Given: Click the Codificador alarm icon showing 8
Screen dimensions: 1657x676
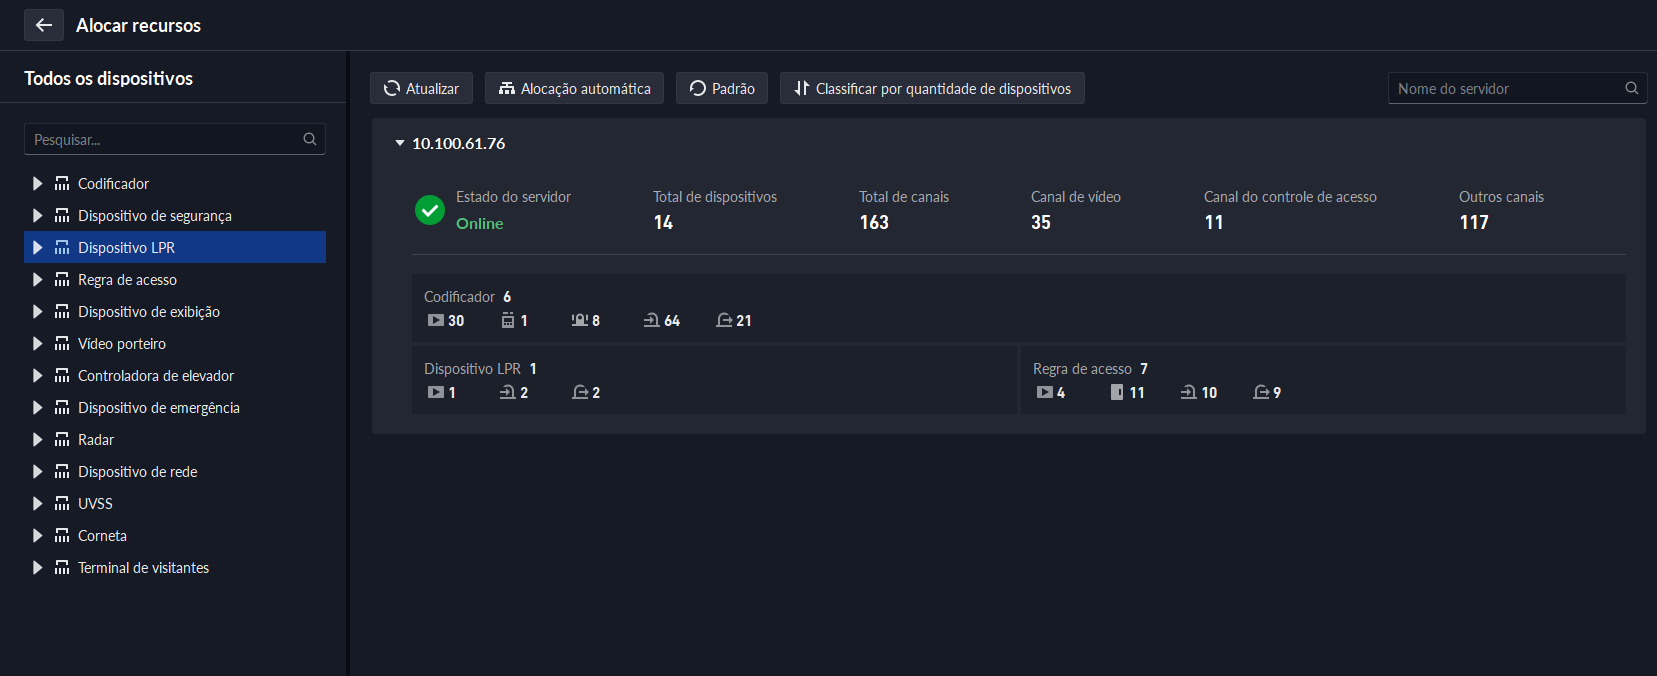Looking at the screenshot, I should click(579, 321).
